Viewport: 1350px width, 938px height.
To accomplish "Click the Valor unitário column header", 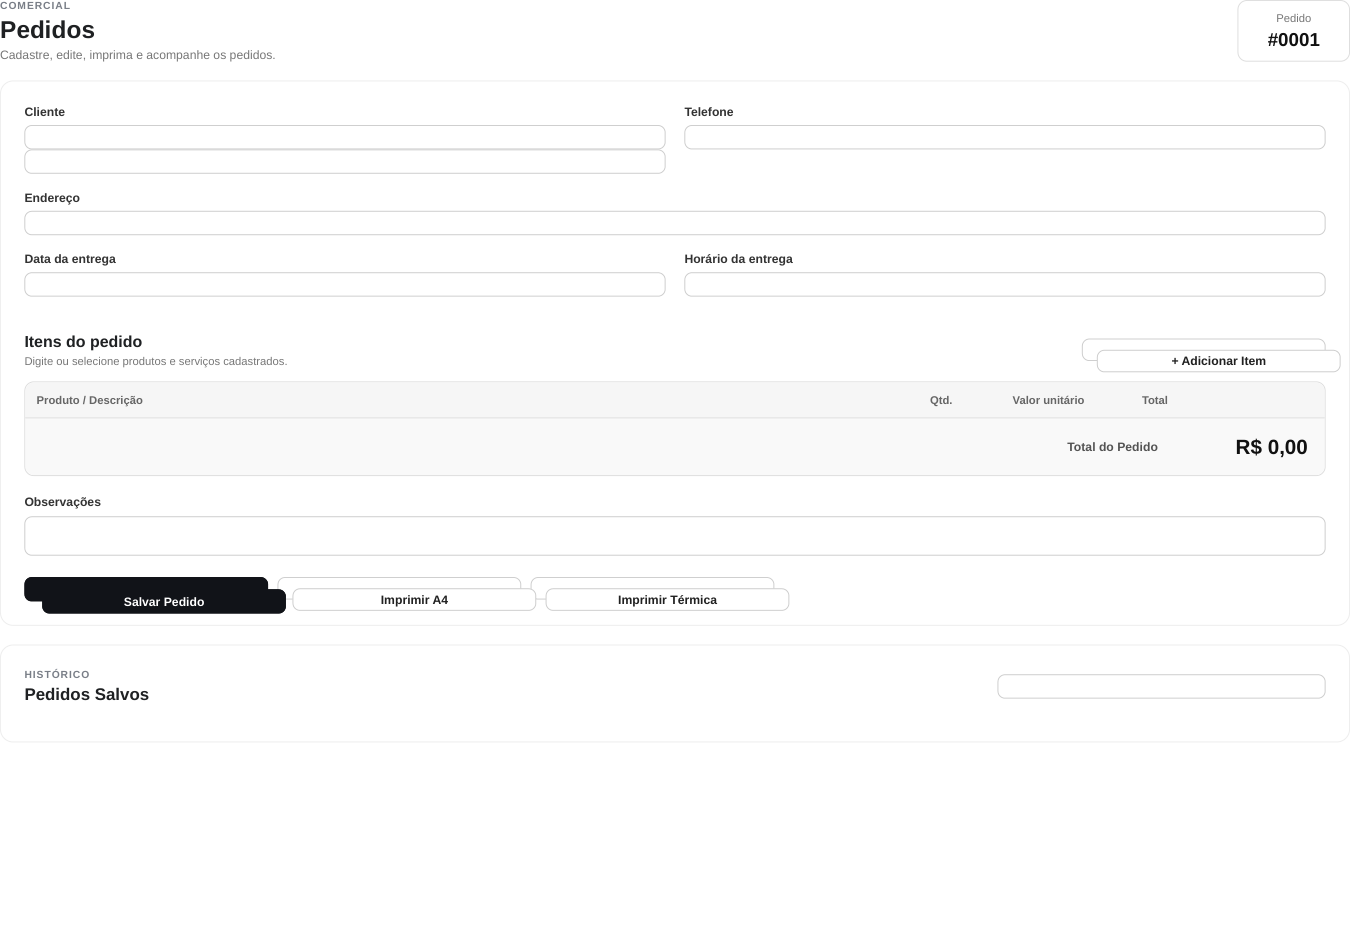I will (1048, 400).
